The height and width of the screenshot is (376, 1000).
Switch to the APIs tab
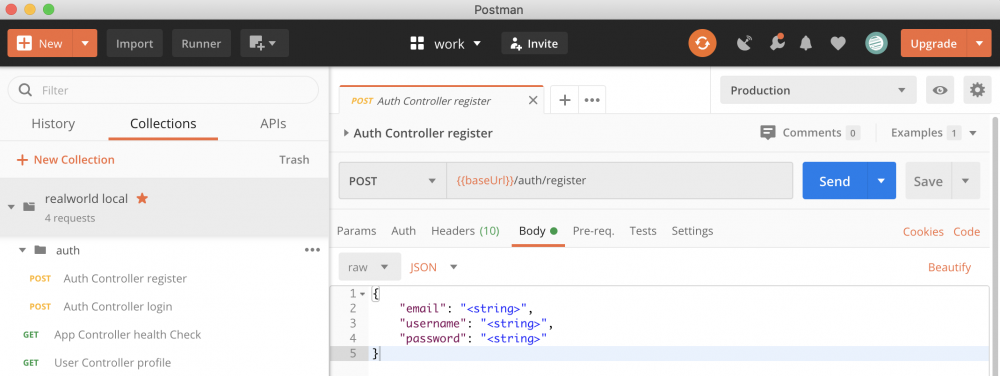273,124
